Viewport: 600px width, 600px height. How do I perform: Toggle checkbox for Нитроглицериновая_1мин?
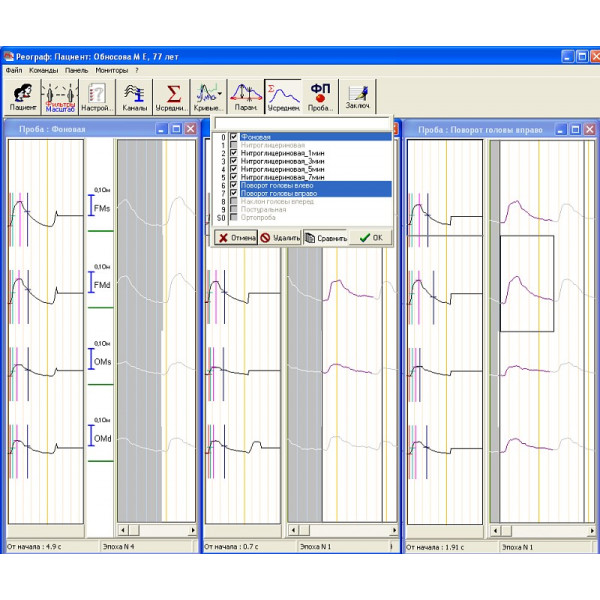pyautogui.click(x=233, y=153)
